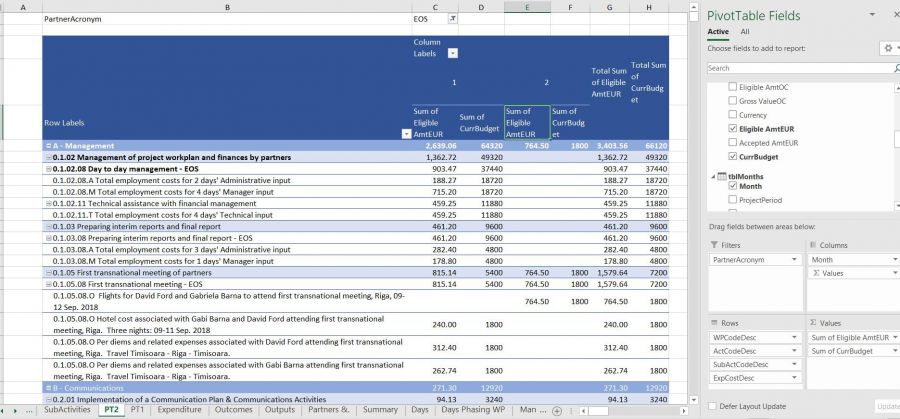Viewport: 900px width, 419px height.
Task: Click the worksheet vertical scrollbar down arrow
Action: (694, 399)
